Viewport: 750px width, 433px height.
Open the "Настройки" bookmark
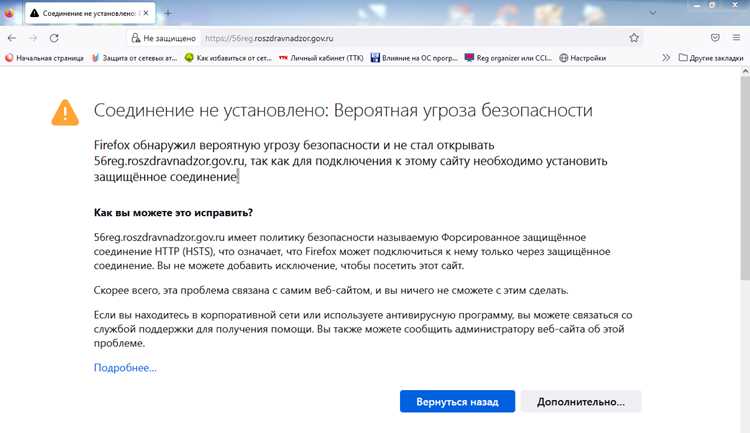click(583, 58)
